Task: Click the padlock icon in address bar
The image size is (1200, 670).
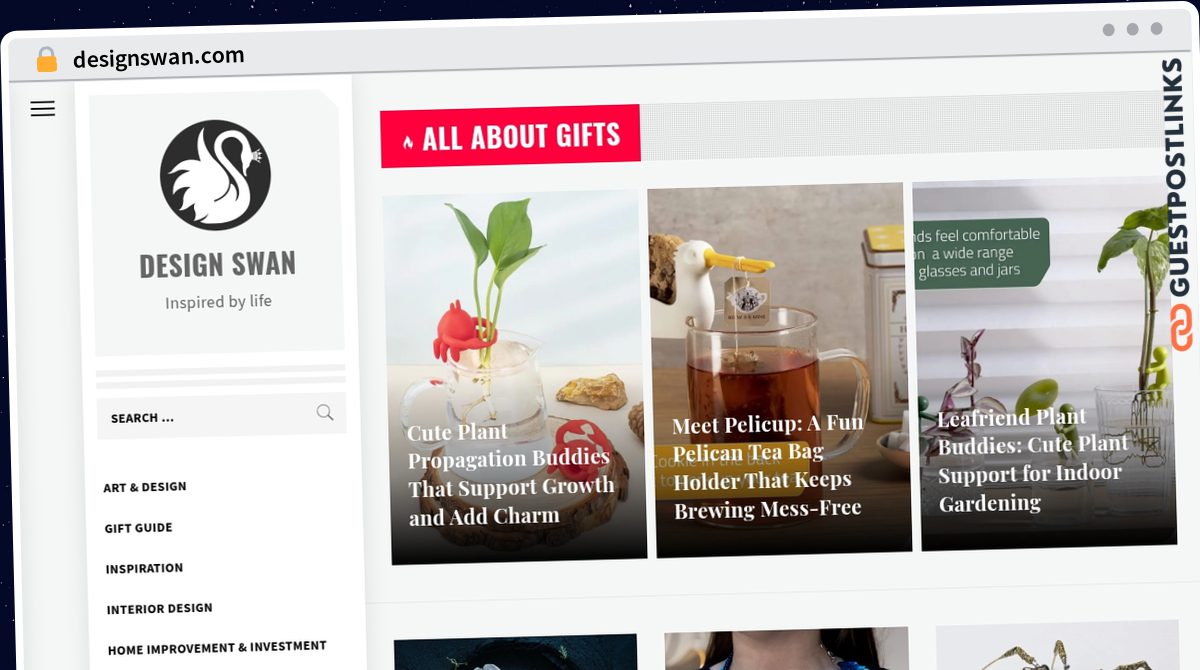Action: 47,60
